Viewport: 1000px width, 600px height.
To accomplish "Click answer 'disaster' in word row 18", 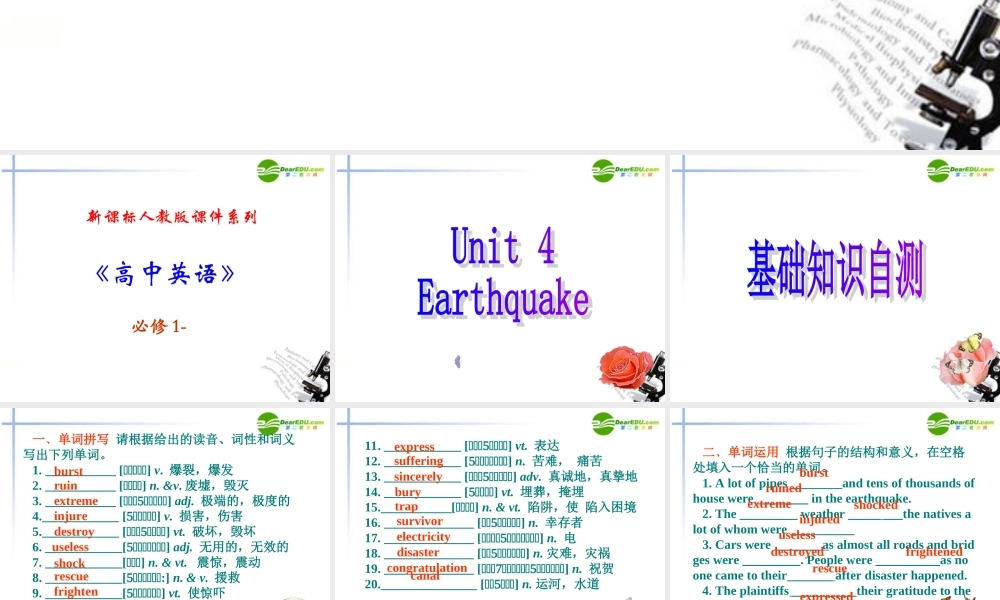I will click(x=418, y=552).
